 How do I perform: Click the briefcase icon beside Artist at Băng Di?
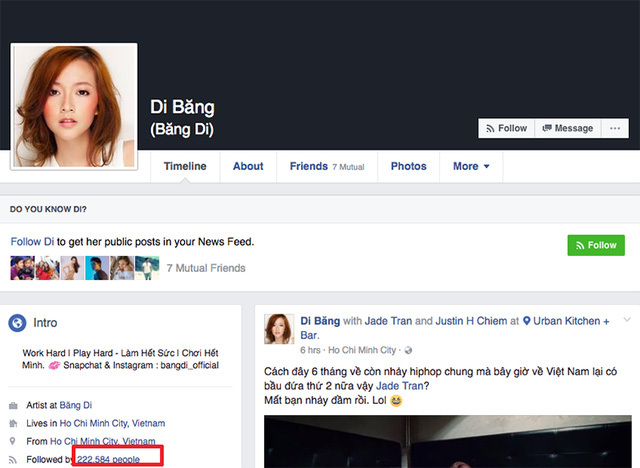click(x=13, y=406)
